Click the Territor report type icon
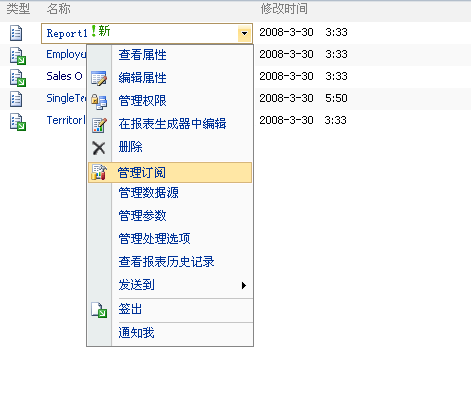 point(18,122)
